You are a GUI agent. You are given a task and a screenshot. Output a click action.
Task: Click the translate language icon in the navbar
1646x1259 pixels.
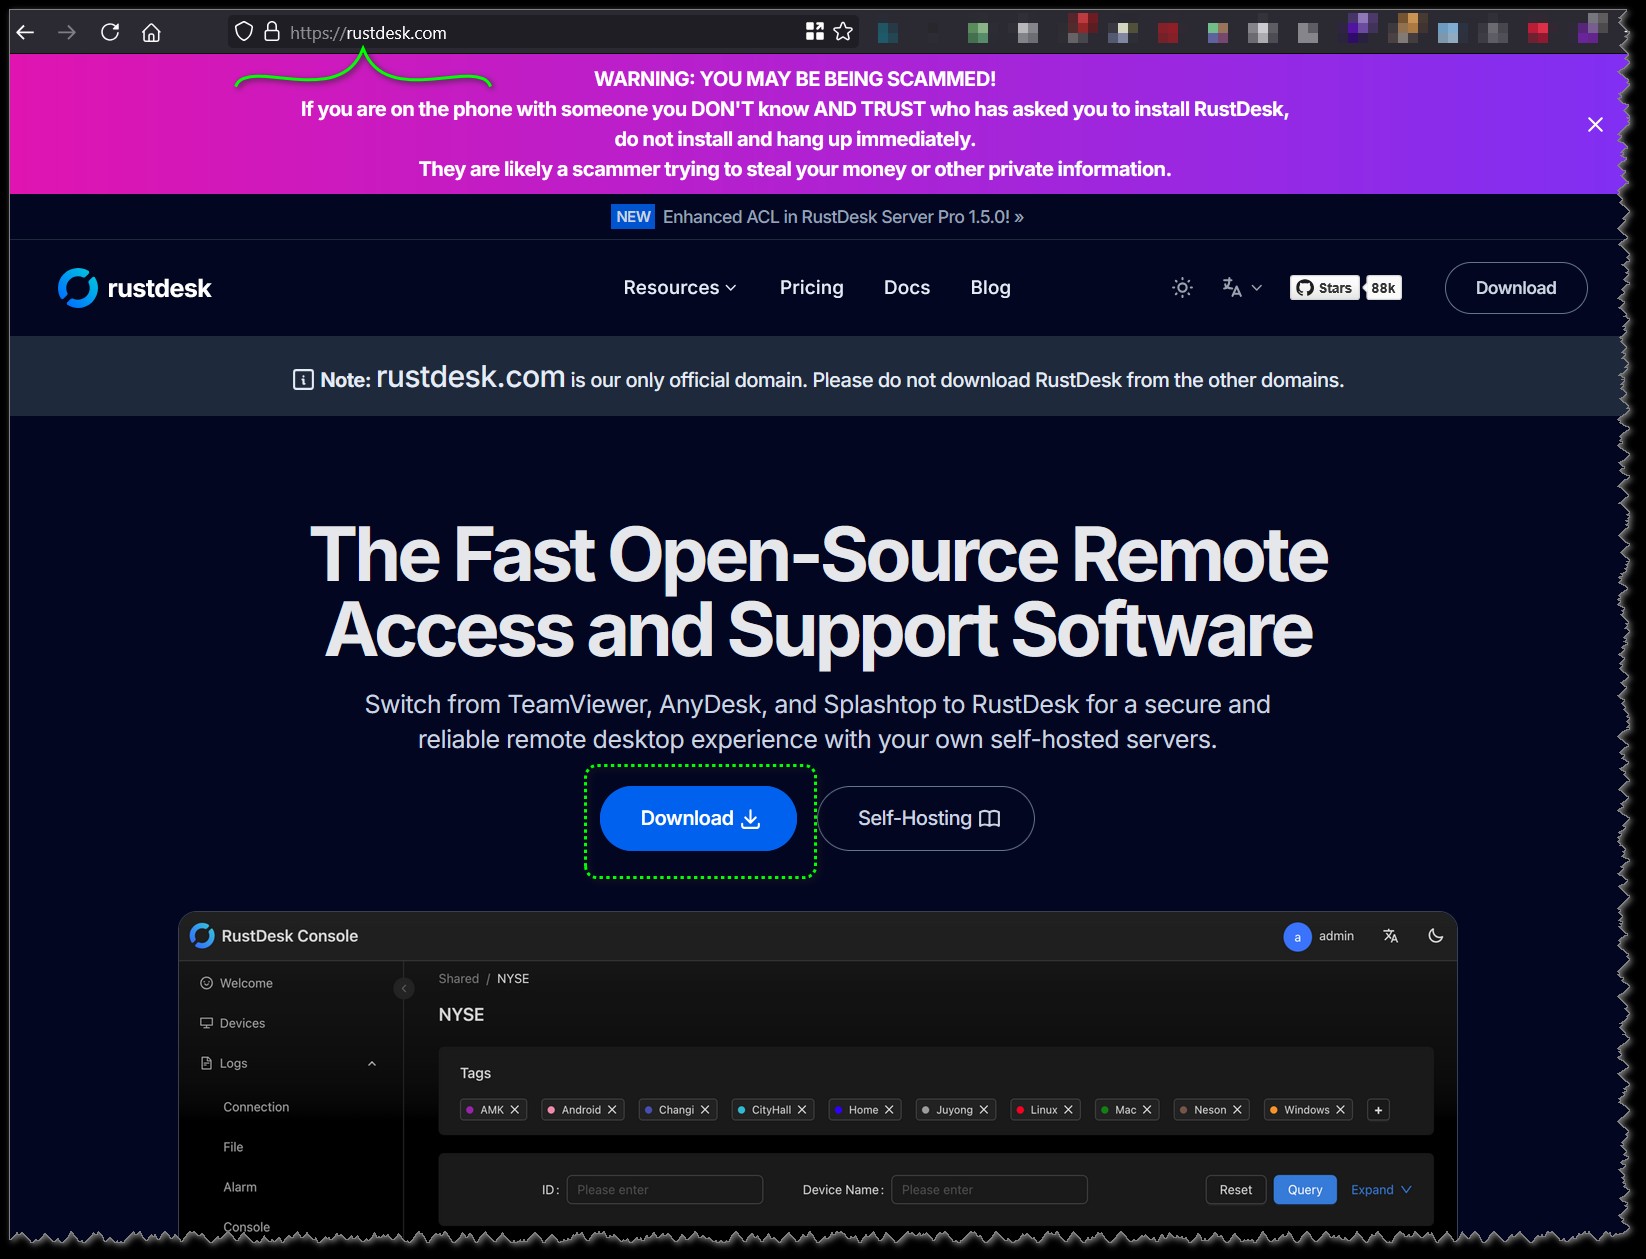pyautogui.click(x=1233, y=288)
